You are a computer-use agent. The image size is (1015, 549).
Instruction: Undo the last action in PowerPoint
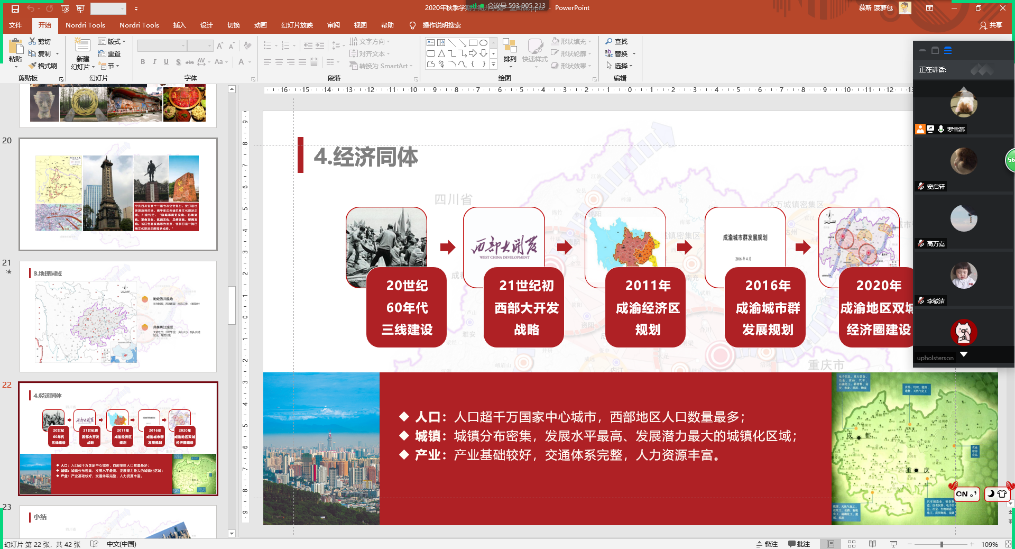(31, 9)
